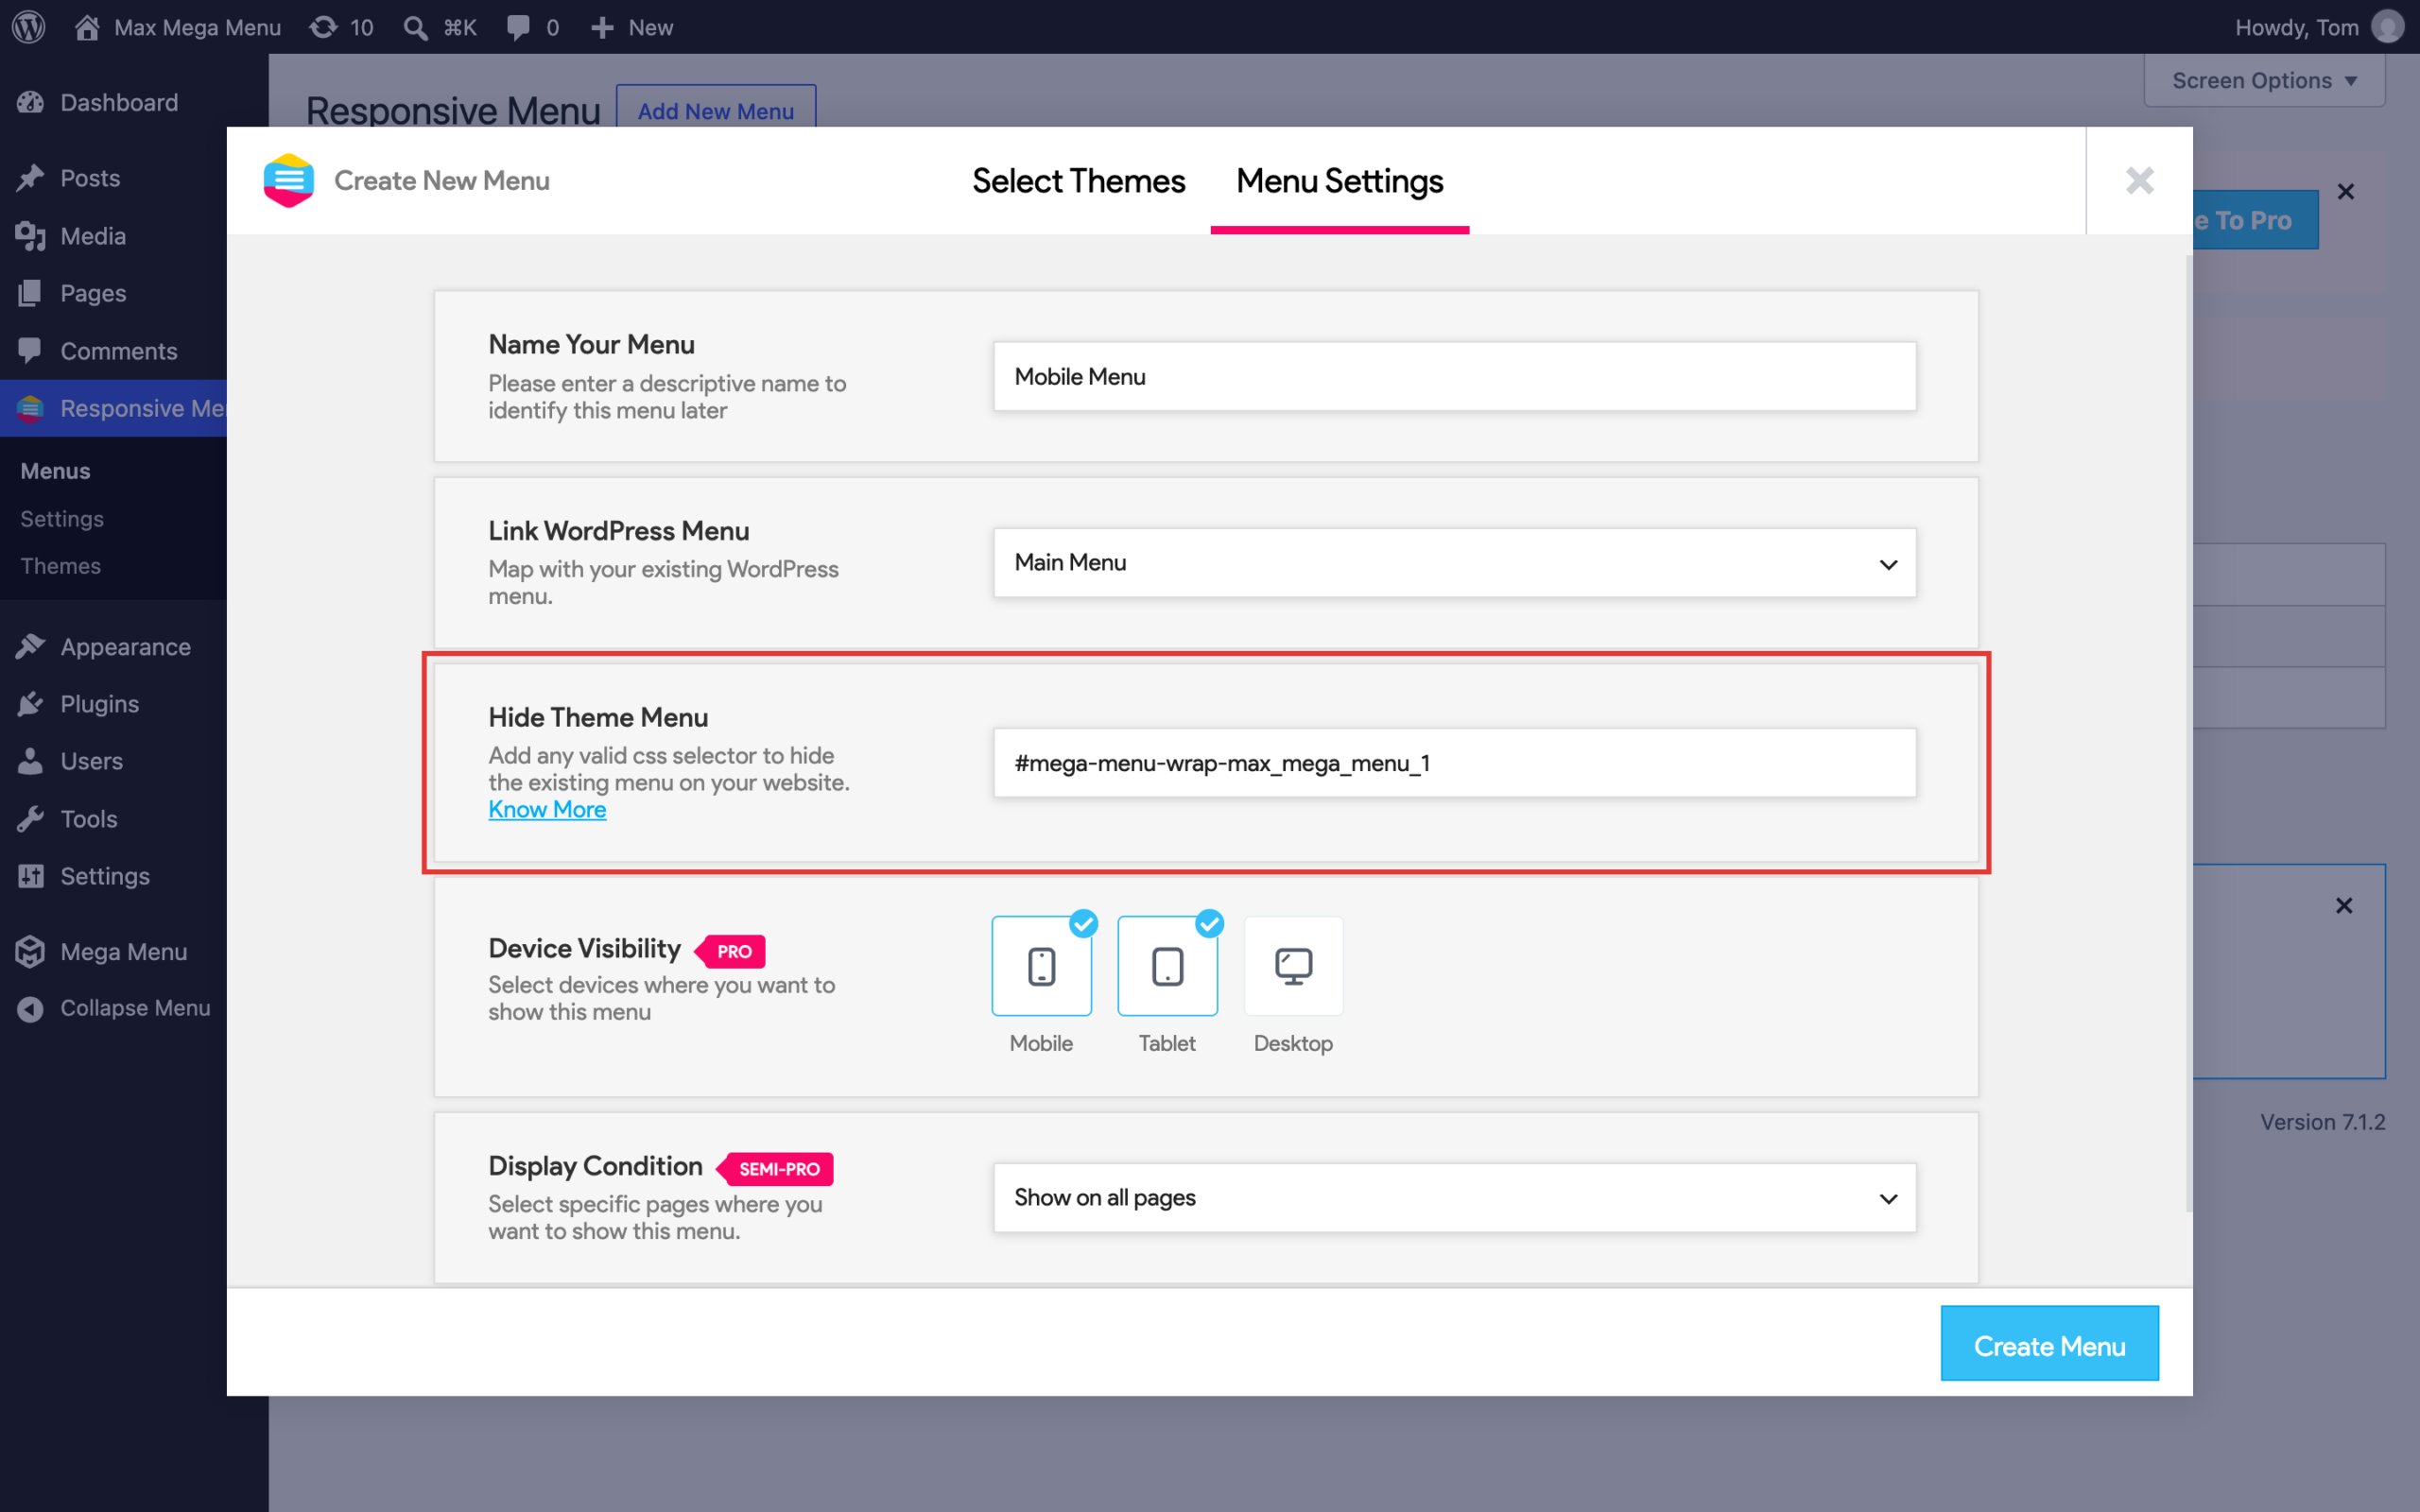The width and height of the screenshot is (2420, 1512).
Task: Close the Create New Menu dialog
Action: coord(2139,181)
